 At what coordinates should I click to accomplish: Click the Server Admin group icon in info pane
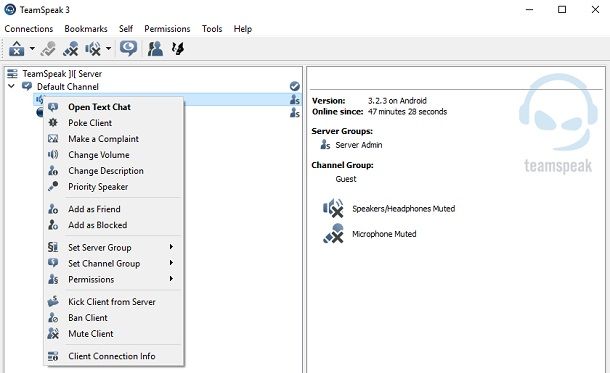coord(325,145)
